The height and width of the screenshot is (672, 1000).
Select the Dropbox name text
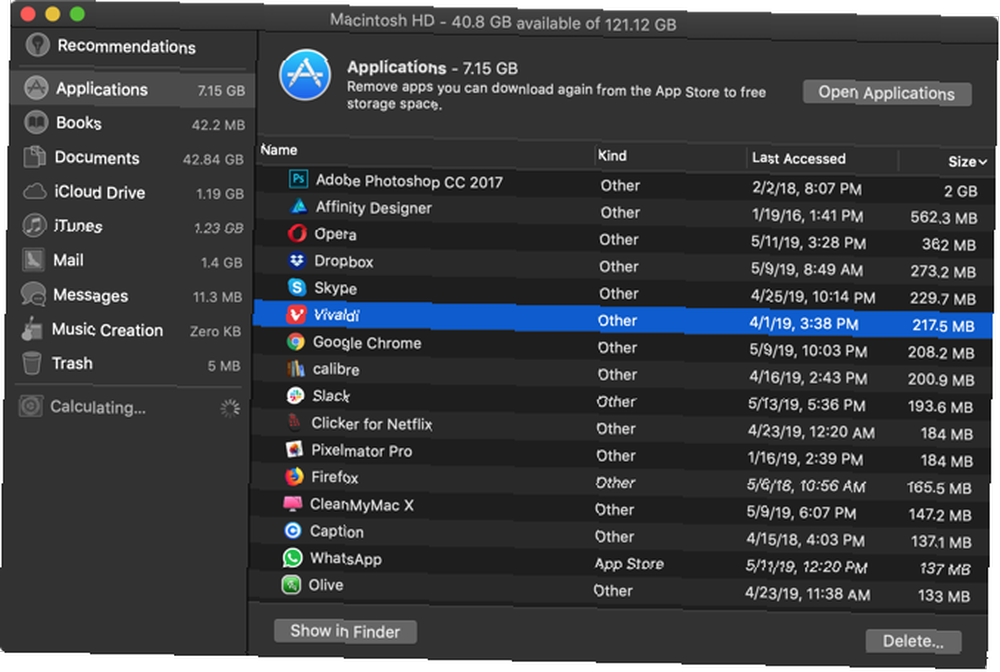(344, 261)
